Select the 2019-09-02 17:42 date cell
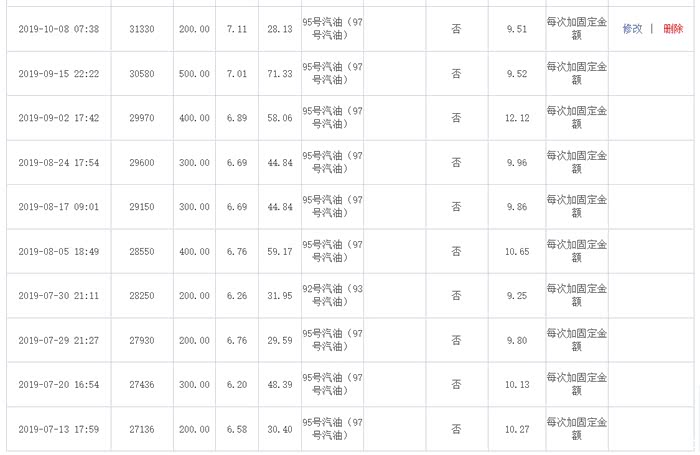 [58, 118]
